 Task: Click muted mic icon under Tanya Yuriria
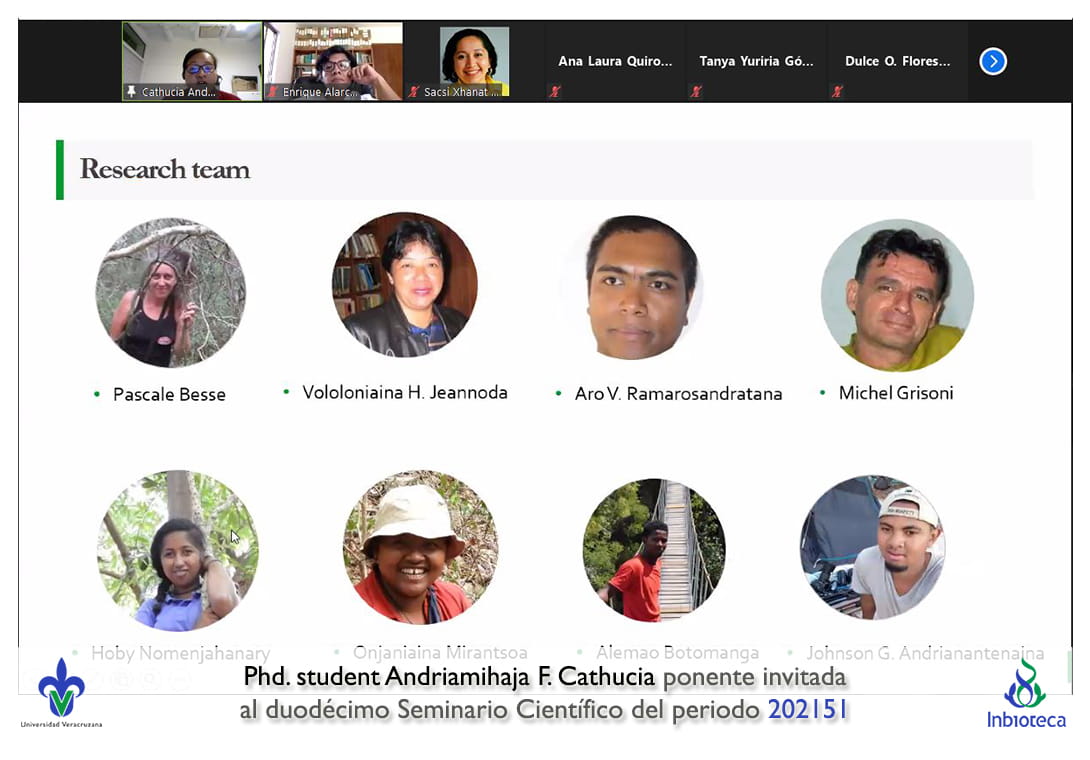(x=696, y=92)
